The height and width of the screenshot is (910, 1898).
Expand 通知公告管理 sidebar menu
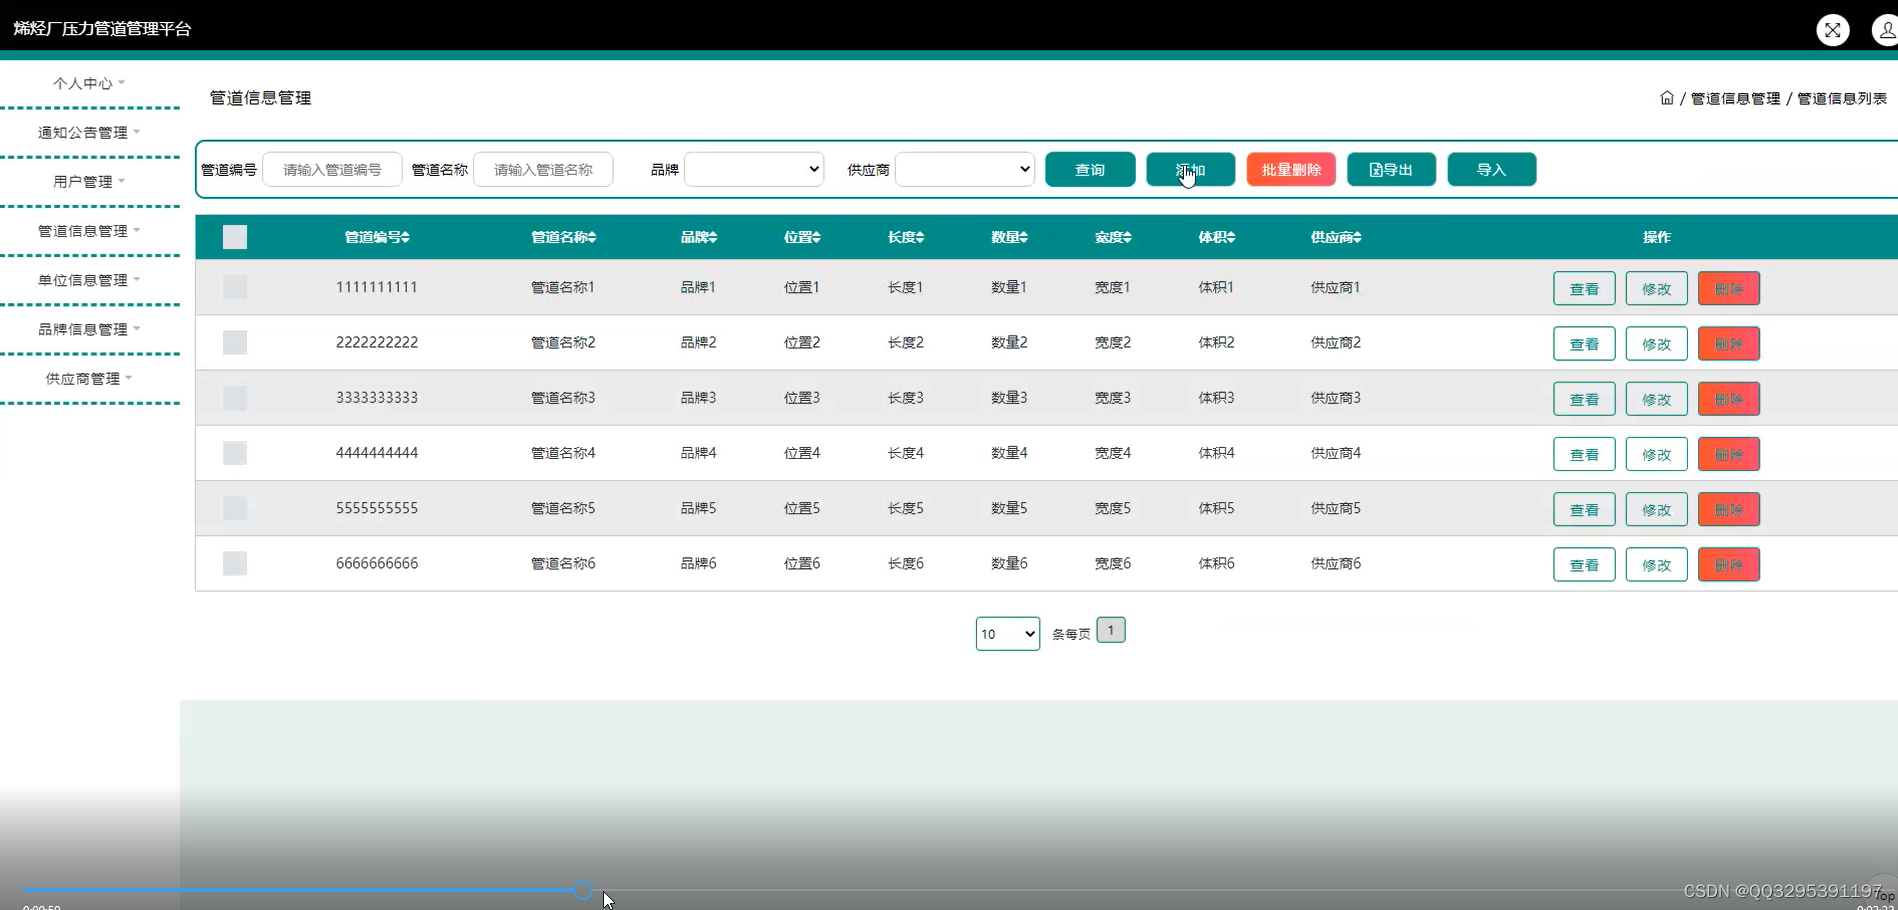[x=88, y=132]
